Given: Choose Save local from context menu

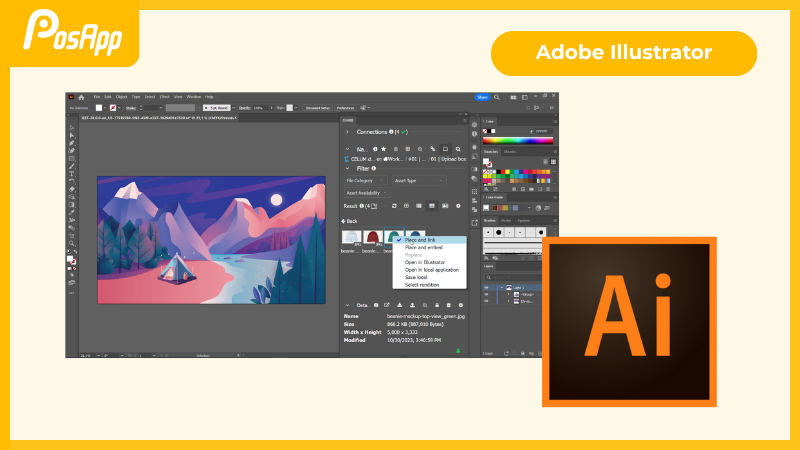Looking at the screenshot, I should (x=416, y=278).
